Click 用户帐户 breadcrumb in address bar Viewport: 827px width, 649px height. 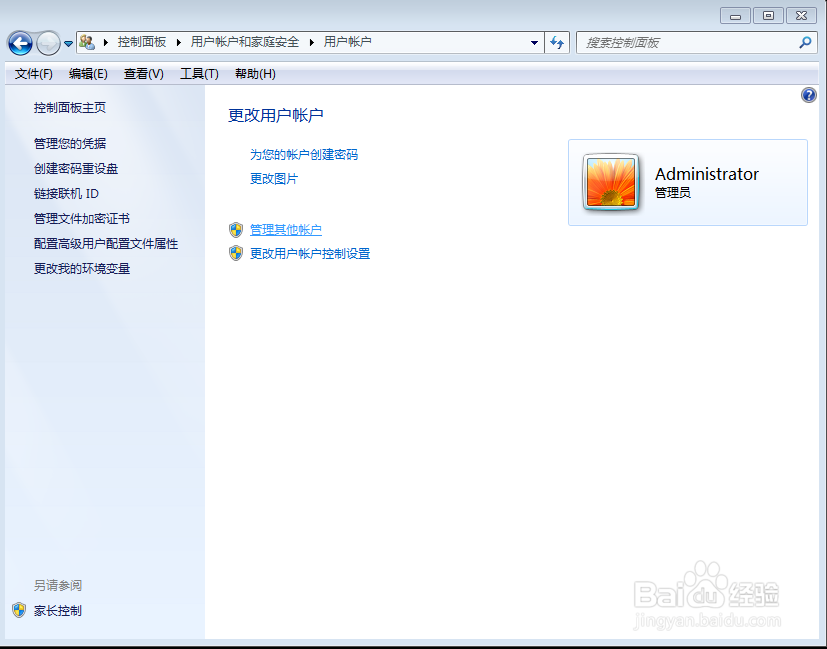coord(348,42)
